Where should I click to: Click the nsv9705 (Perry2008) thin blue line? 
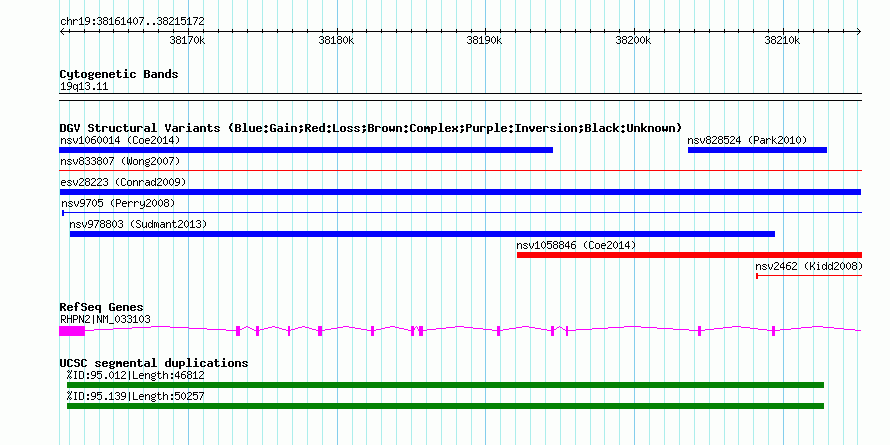pos(462,212)
